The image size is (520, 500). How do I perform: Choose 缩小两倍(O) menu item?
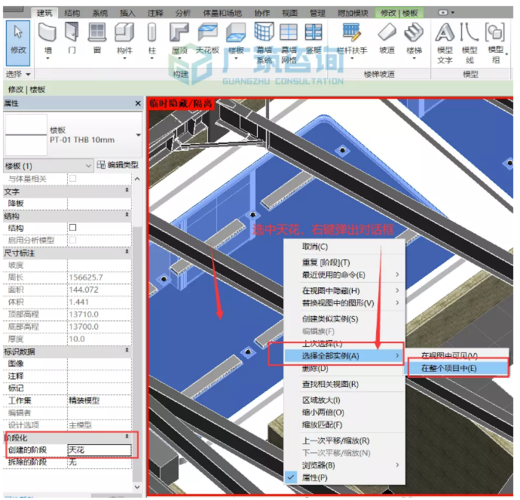[345, 412]
